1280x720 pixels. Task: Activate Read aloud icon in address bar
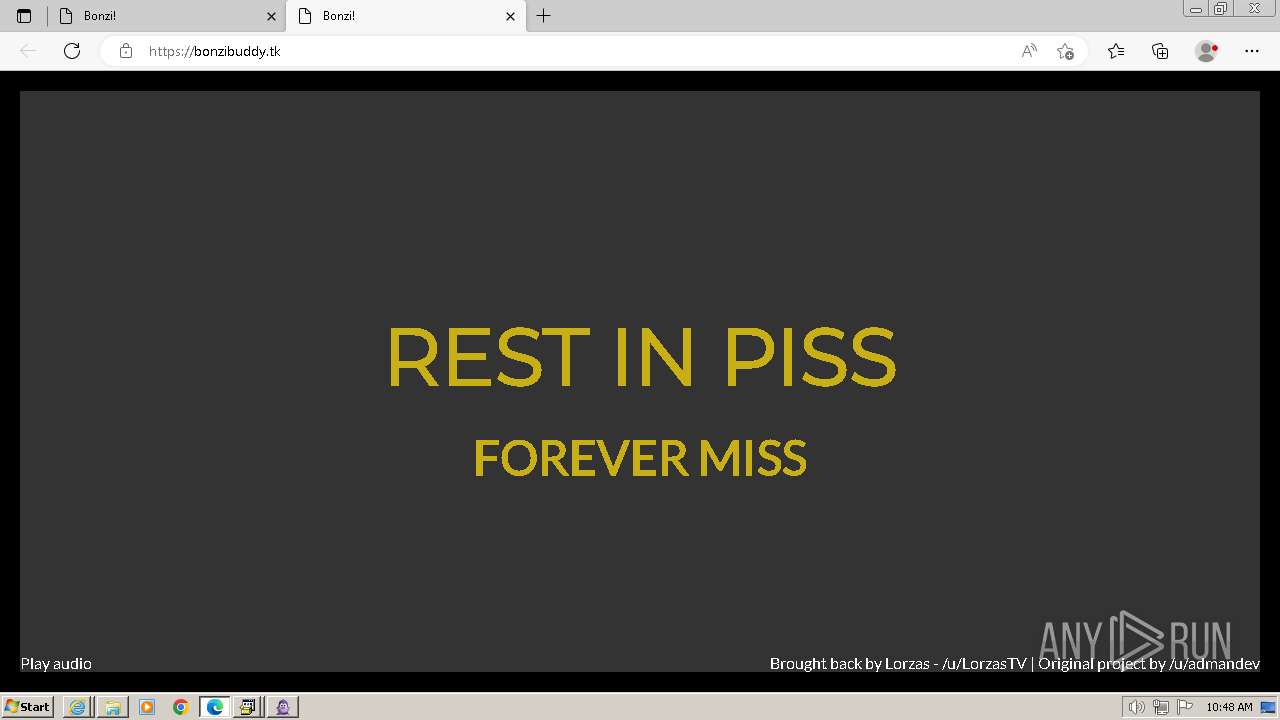tap(1029, 51)
